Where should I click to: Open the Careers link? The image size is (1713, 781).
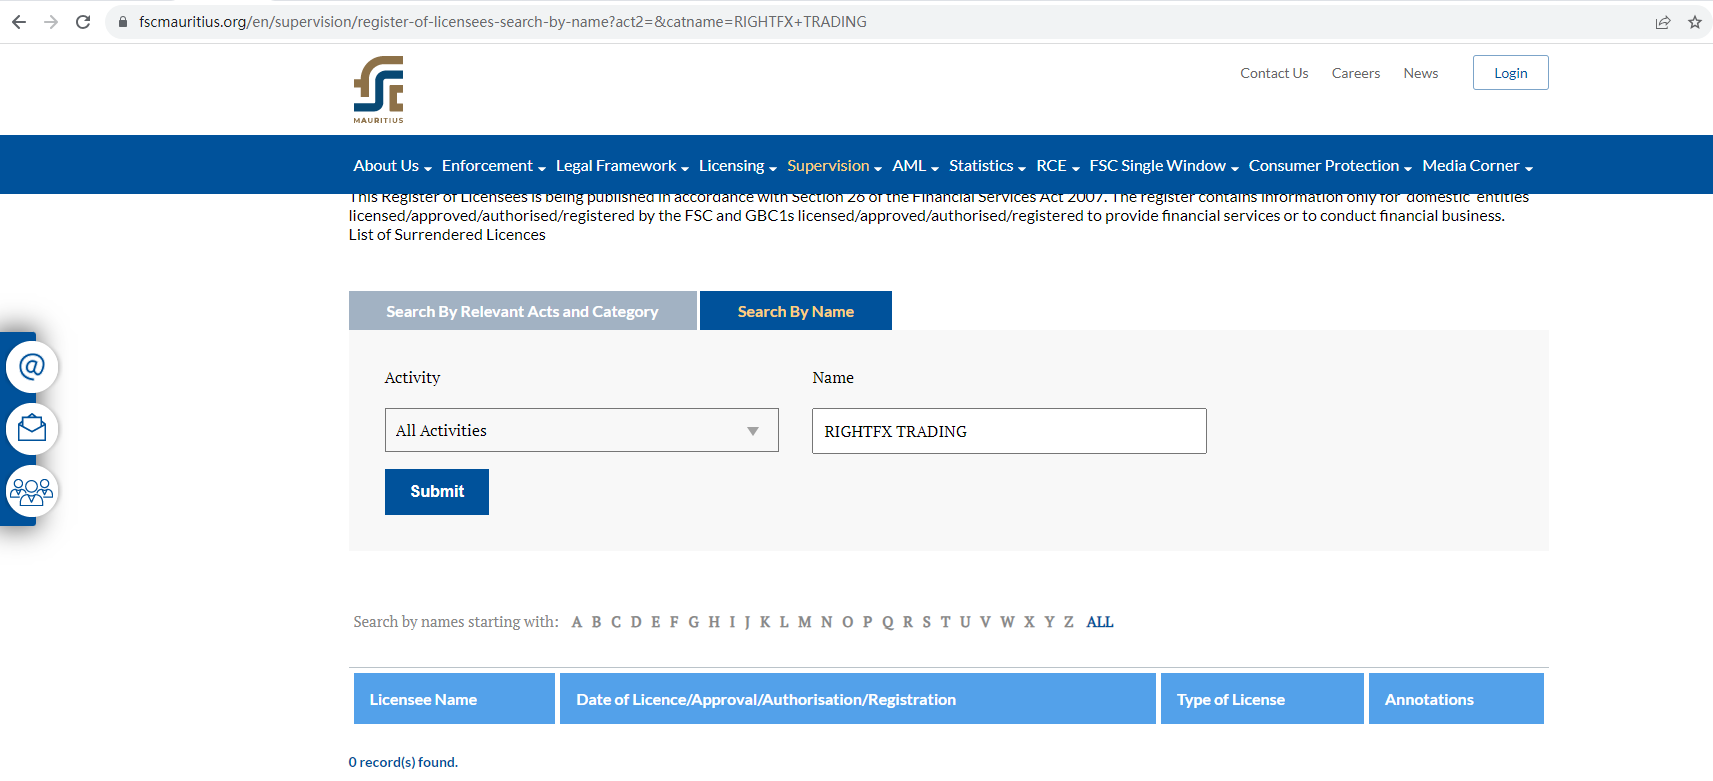point(1355,73)
